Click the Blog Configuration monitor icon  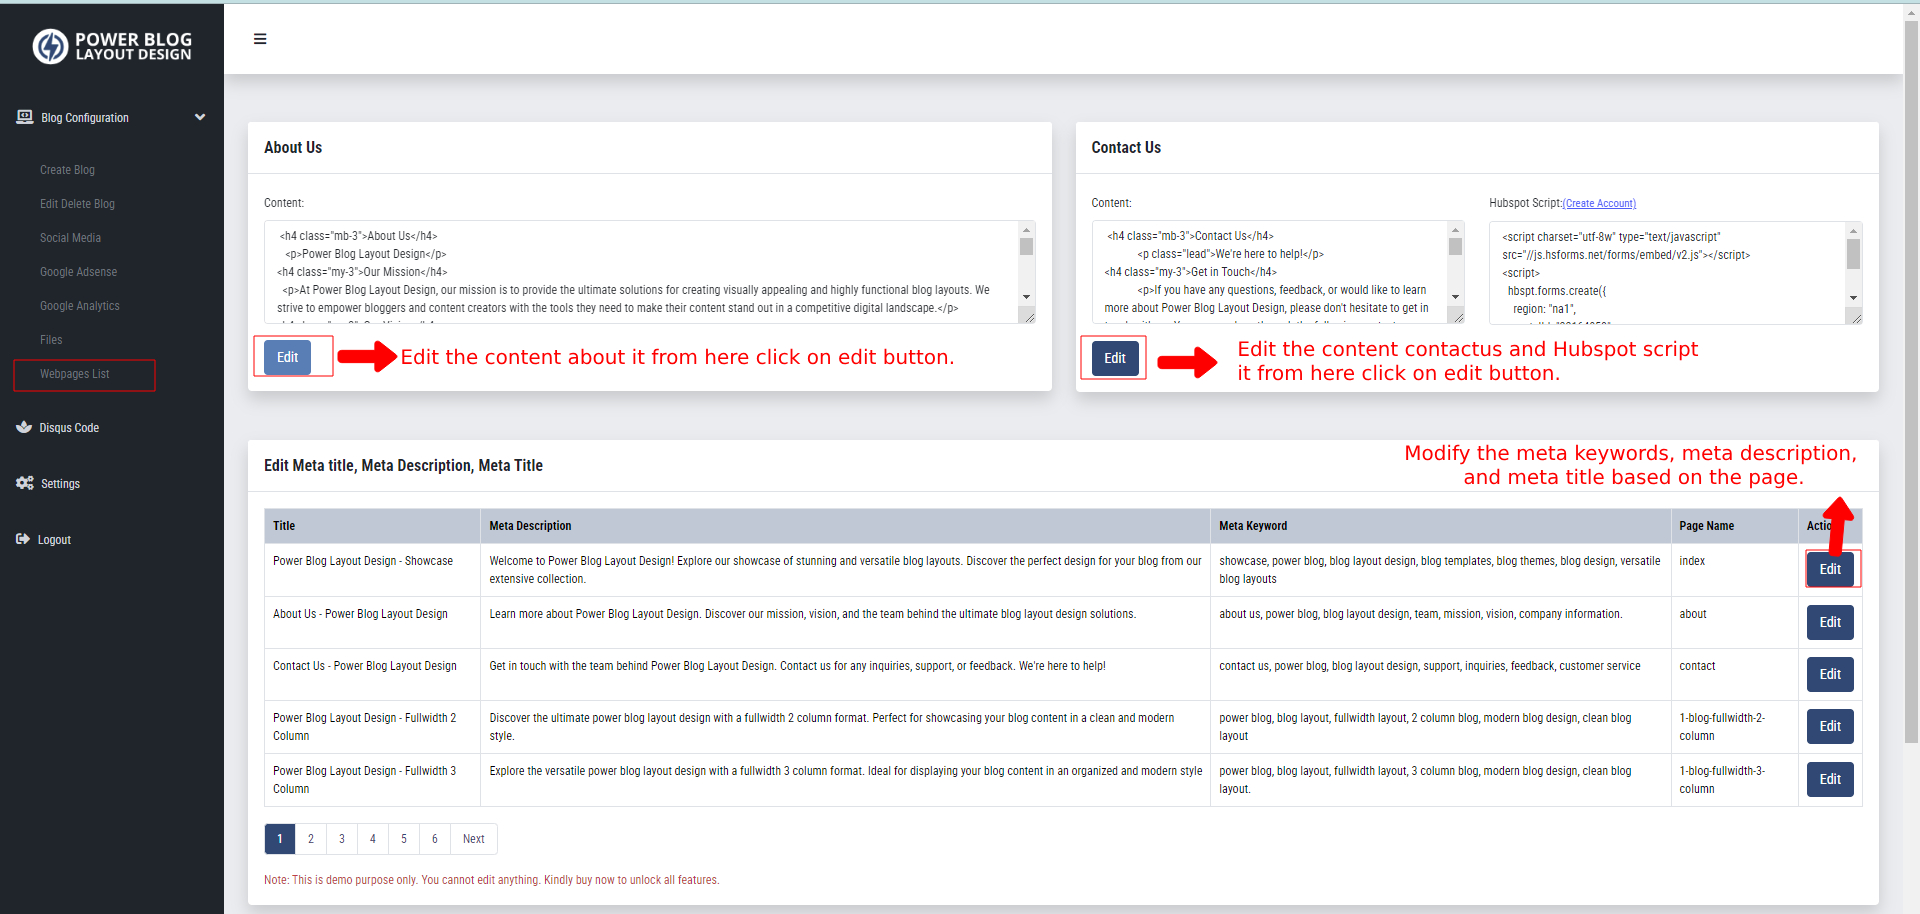[x=23, y=117]
